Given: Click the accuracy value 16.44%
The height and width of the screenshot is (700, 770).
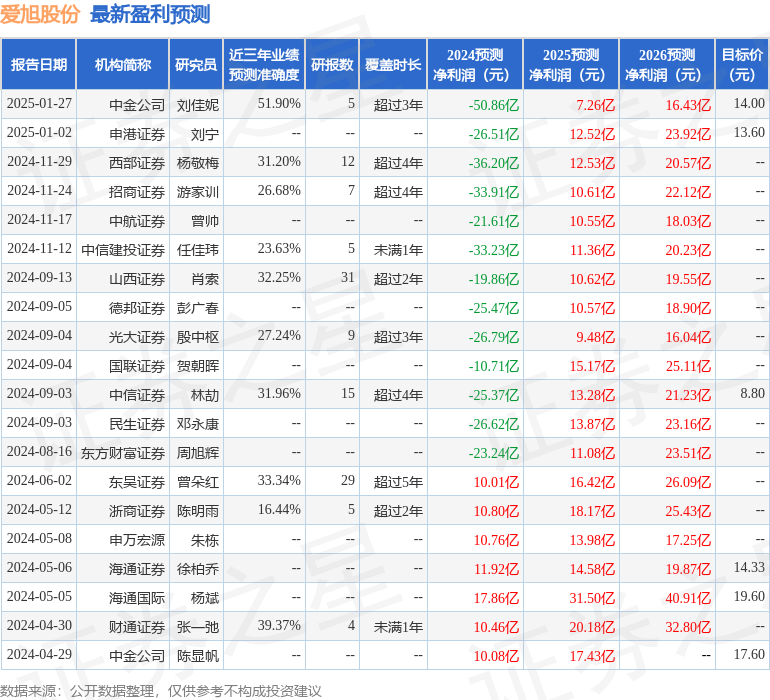Looking at the screenshot, I should [x=279, y=509].
